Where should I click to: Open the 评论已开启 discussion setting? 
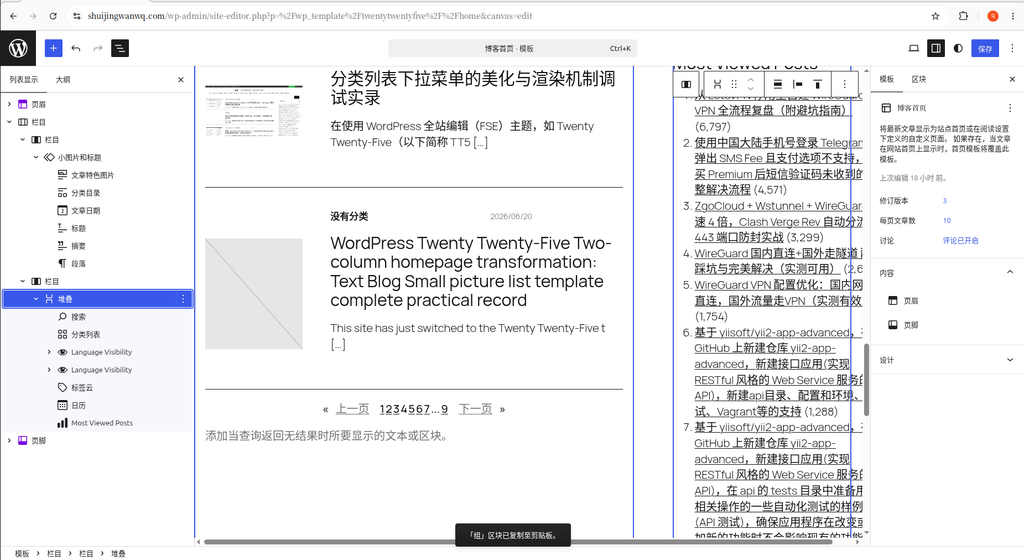coord(960,240)
